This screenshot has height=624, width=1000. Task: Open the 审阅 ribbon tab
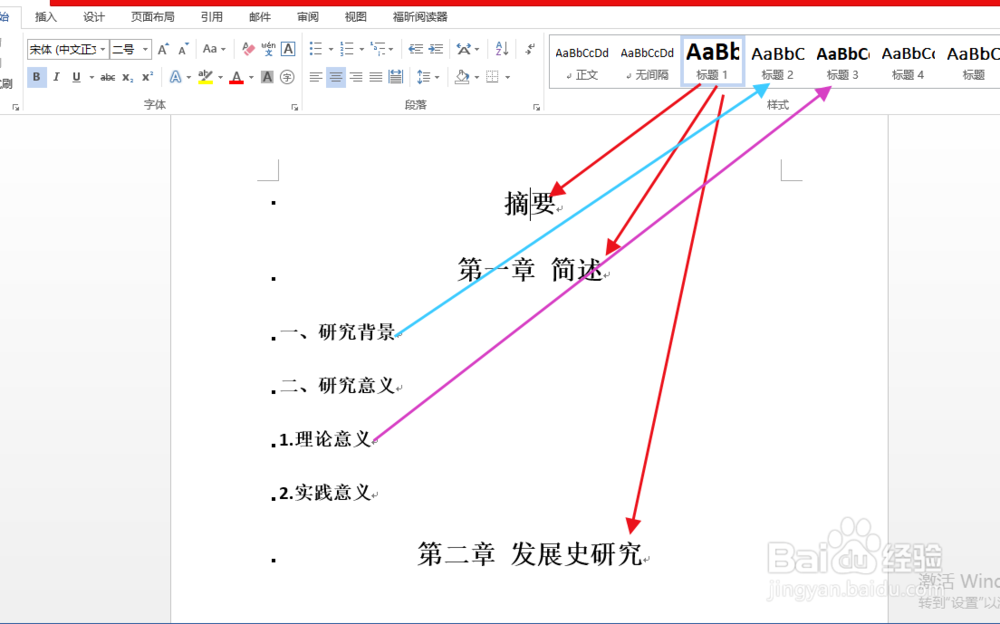[x=307, y=16]
